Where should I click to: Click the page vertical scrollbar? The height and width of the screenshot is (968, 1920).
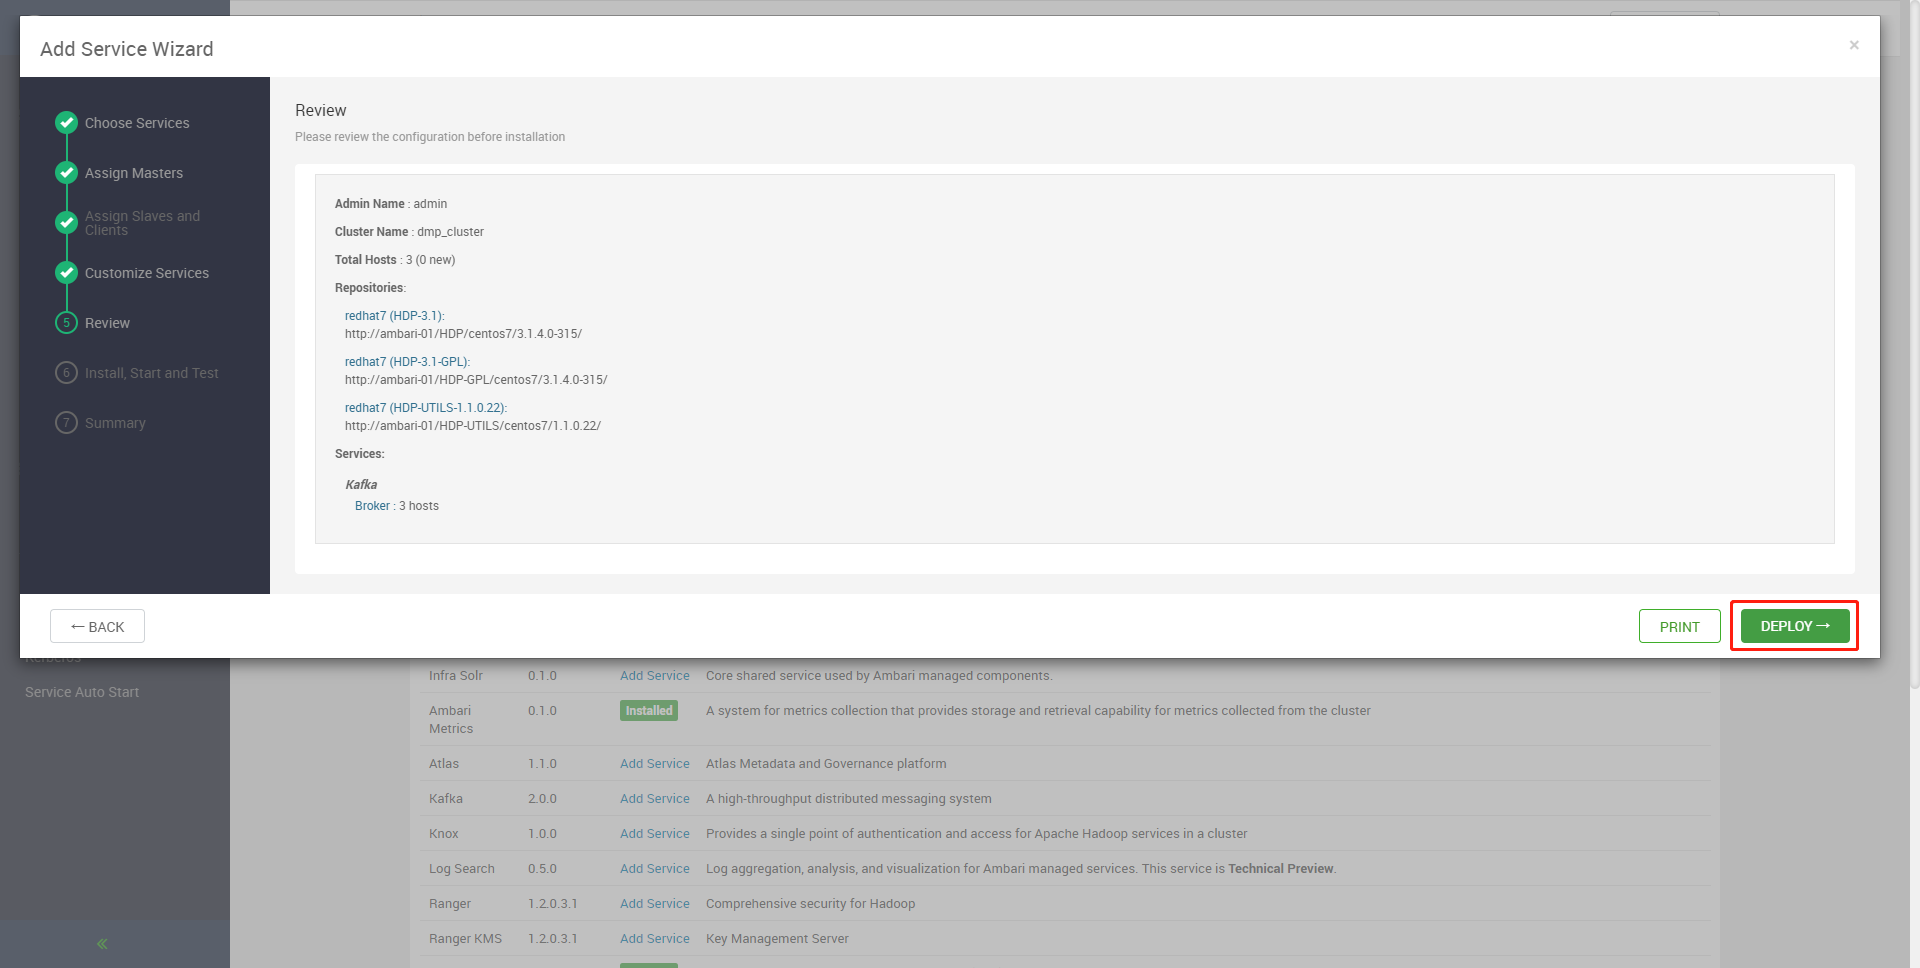tap(1914, 345)
